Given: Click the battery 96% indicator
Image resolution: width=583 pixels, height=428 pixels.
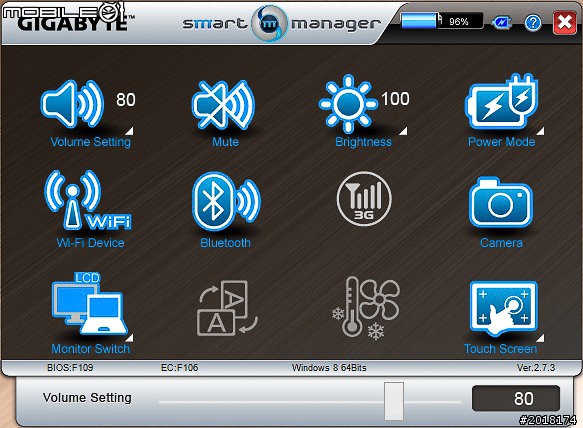Looking at the screenshot, I should click(442, 21).
